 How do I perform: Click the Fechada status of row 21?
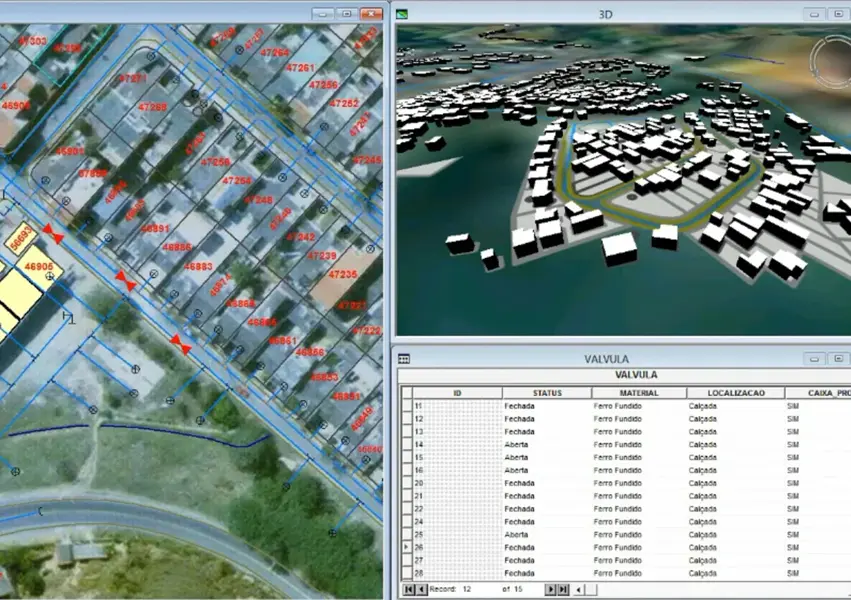pyautogui.click(x=519, y=496)
